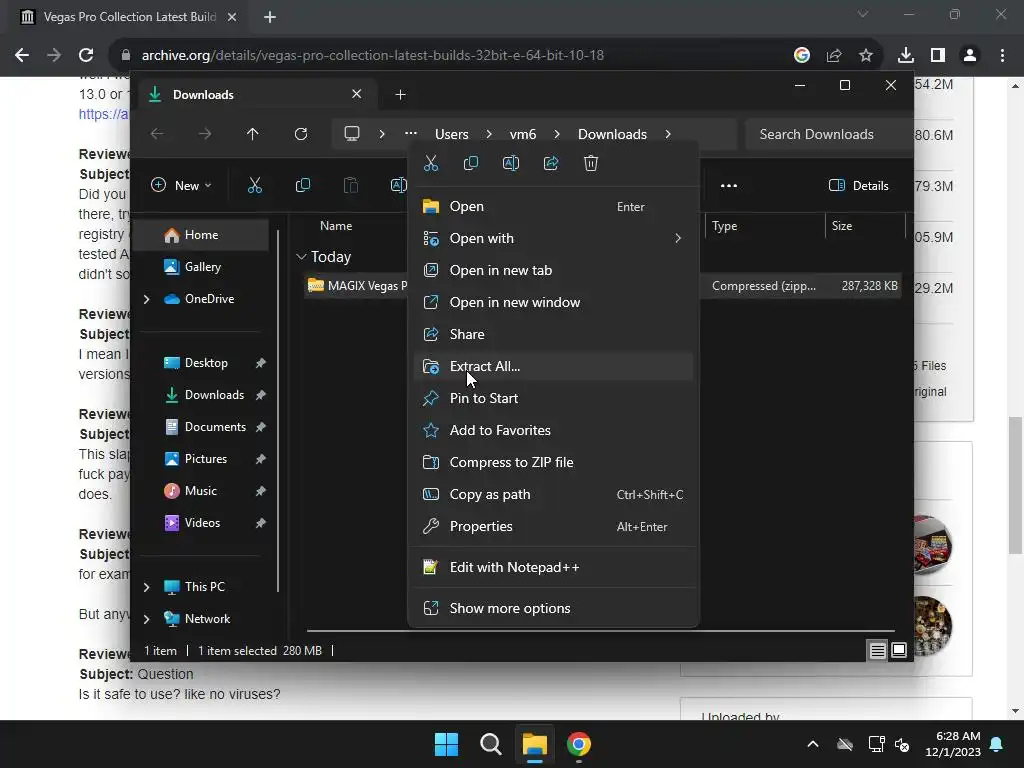Viewport: 1024px width, 768px height.
Task: Add a new Explorer tab
Action: 400,95
